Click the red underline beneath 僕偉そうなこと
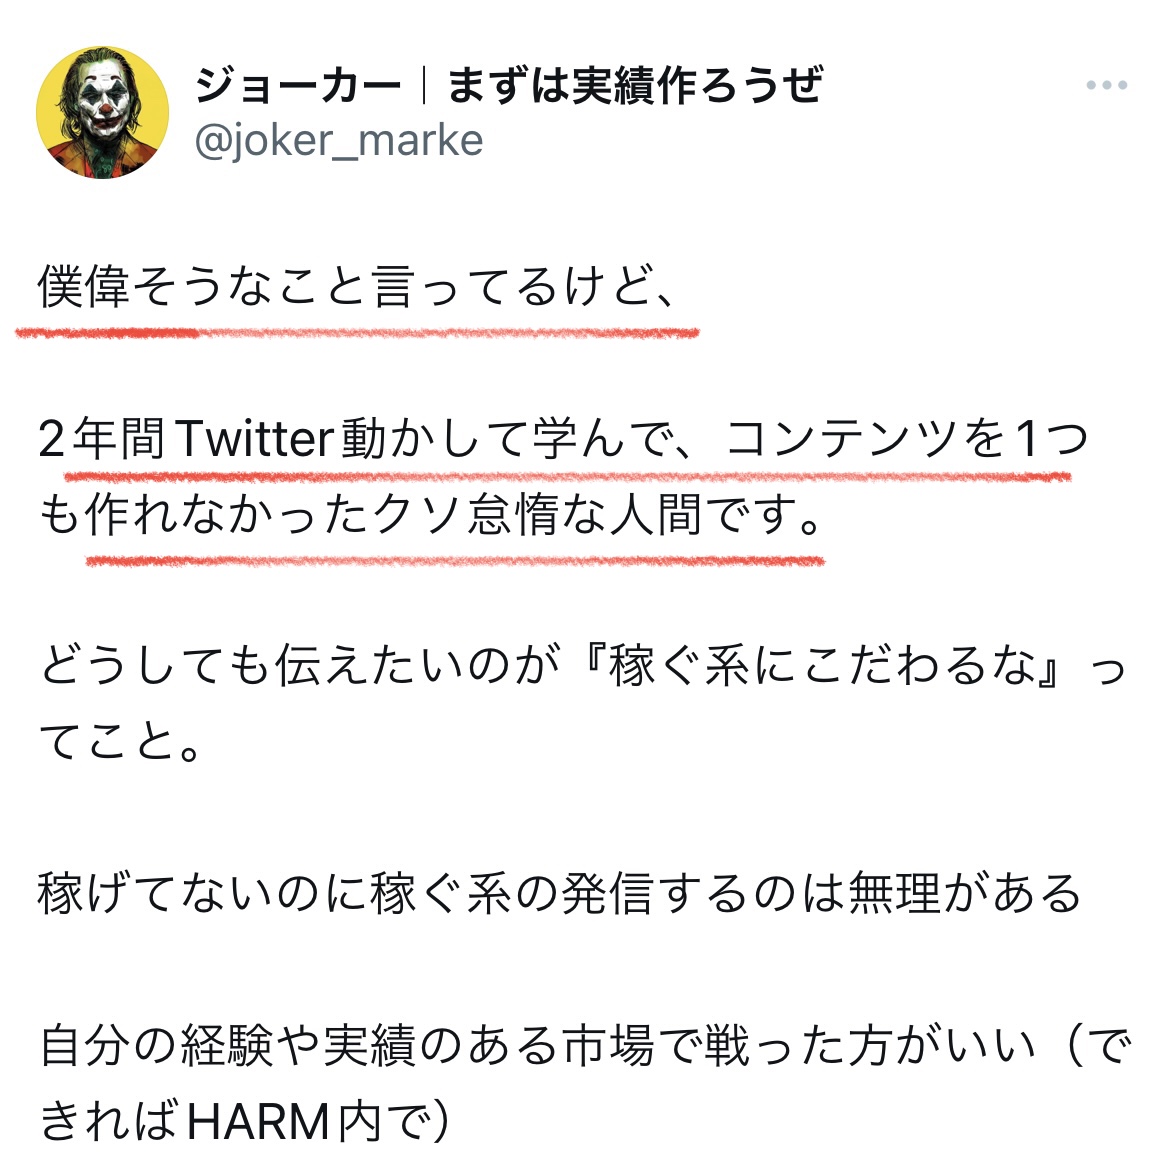1170x1162 pixels. (357, 333)
